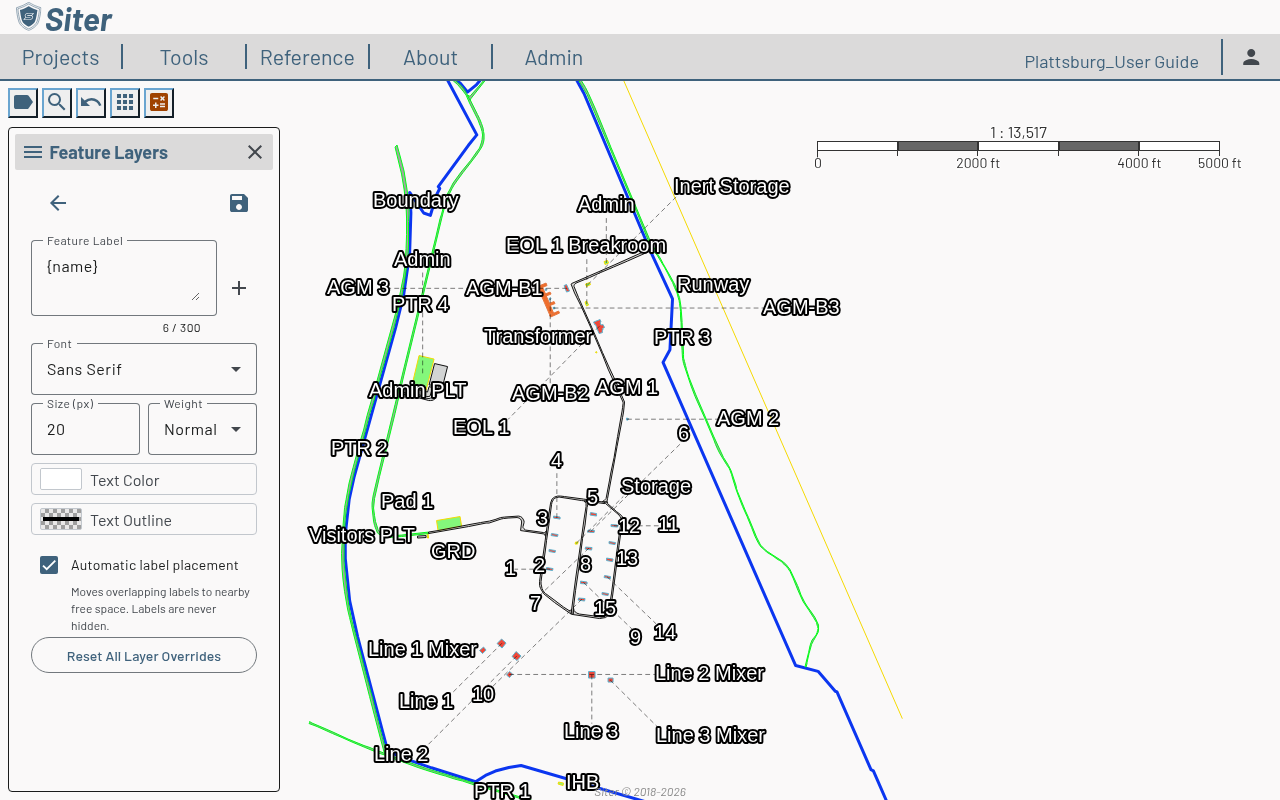Screen dimensions: 1280x800
Task: Close the Feature Layers panel
Action: pyautogui.click(x=255, y=152)
